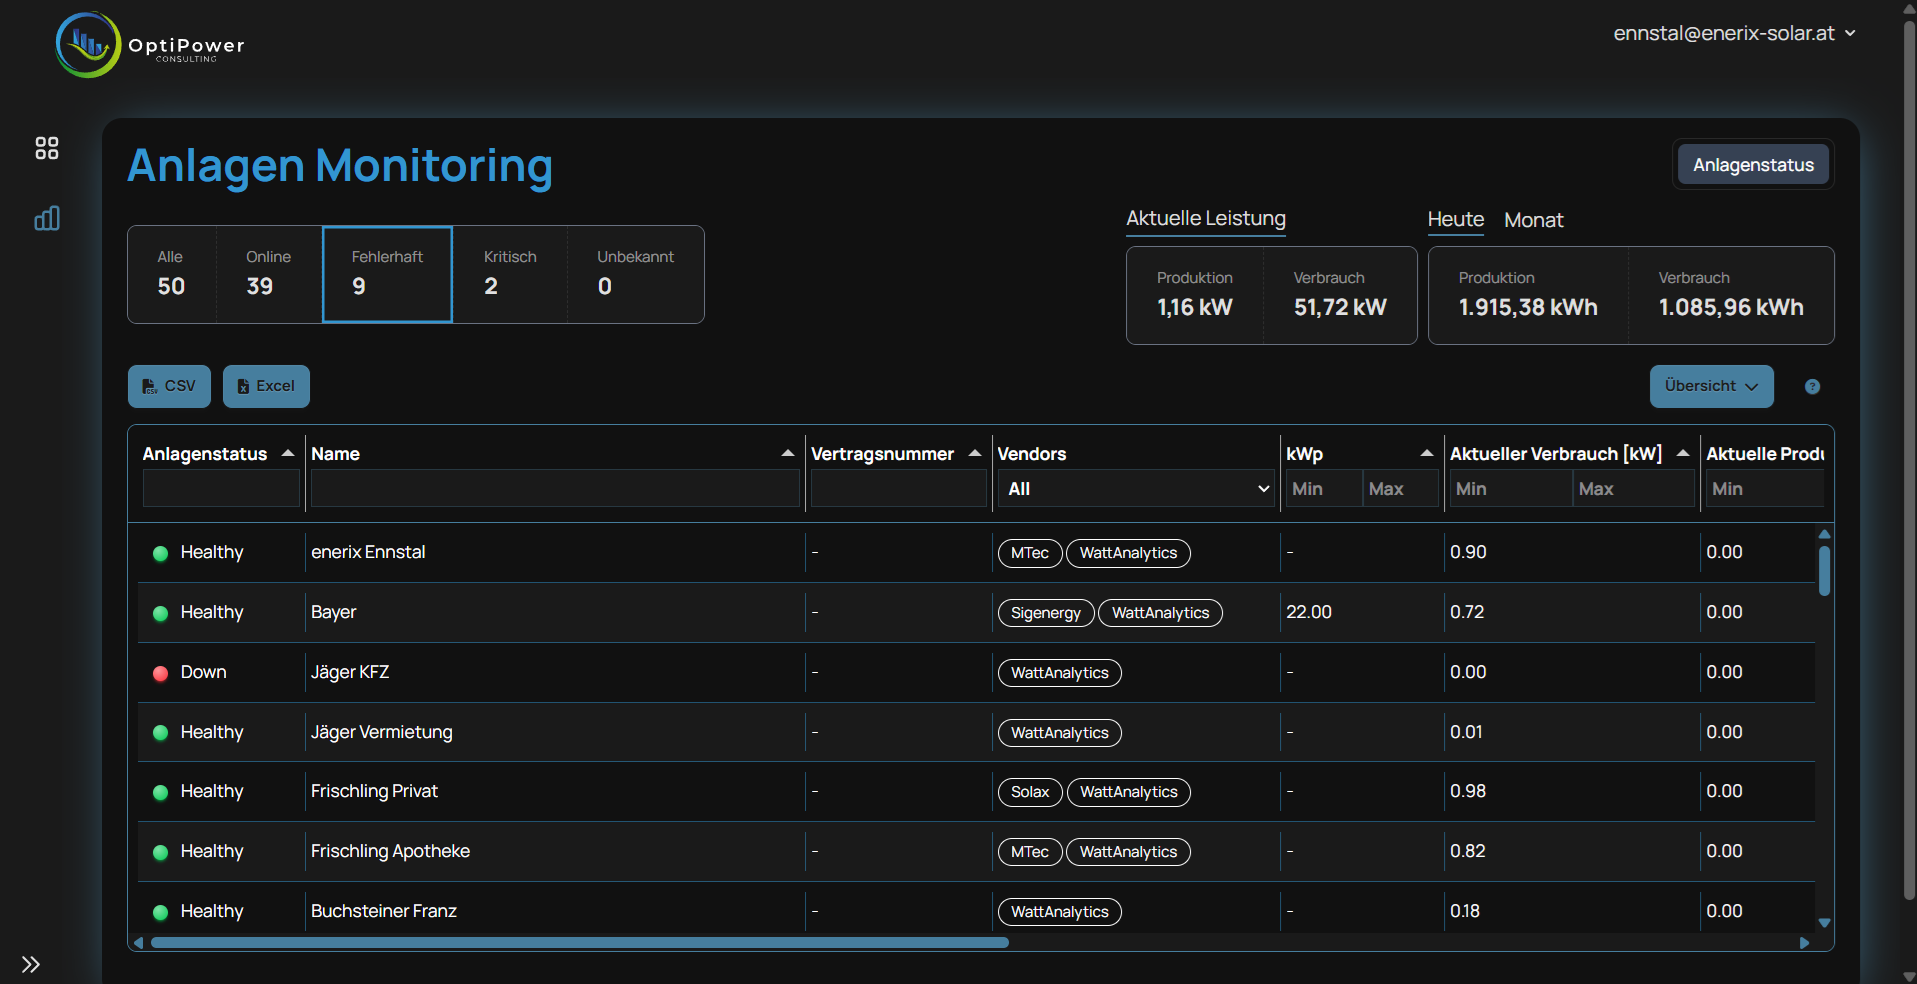Show all 50 plants via Alle filter
This screenshot has width=1917, height=984.
click(x=171, y=274)
